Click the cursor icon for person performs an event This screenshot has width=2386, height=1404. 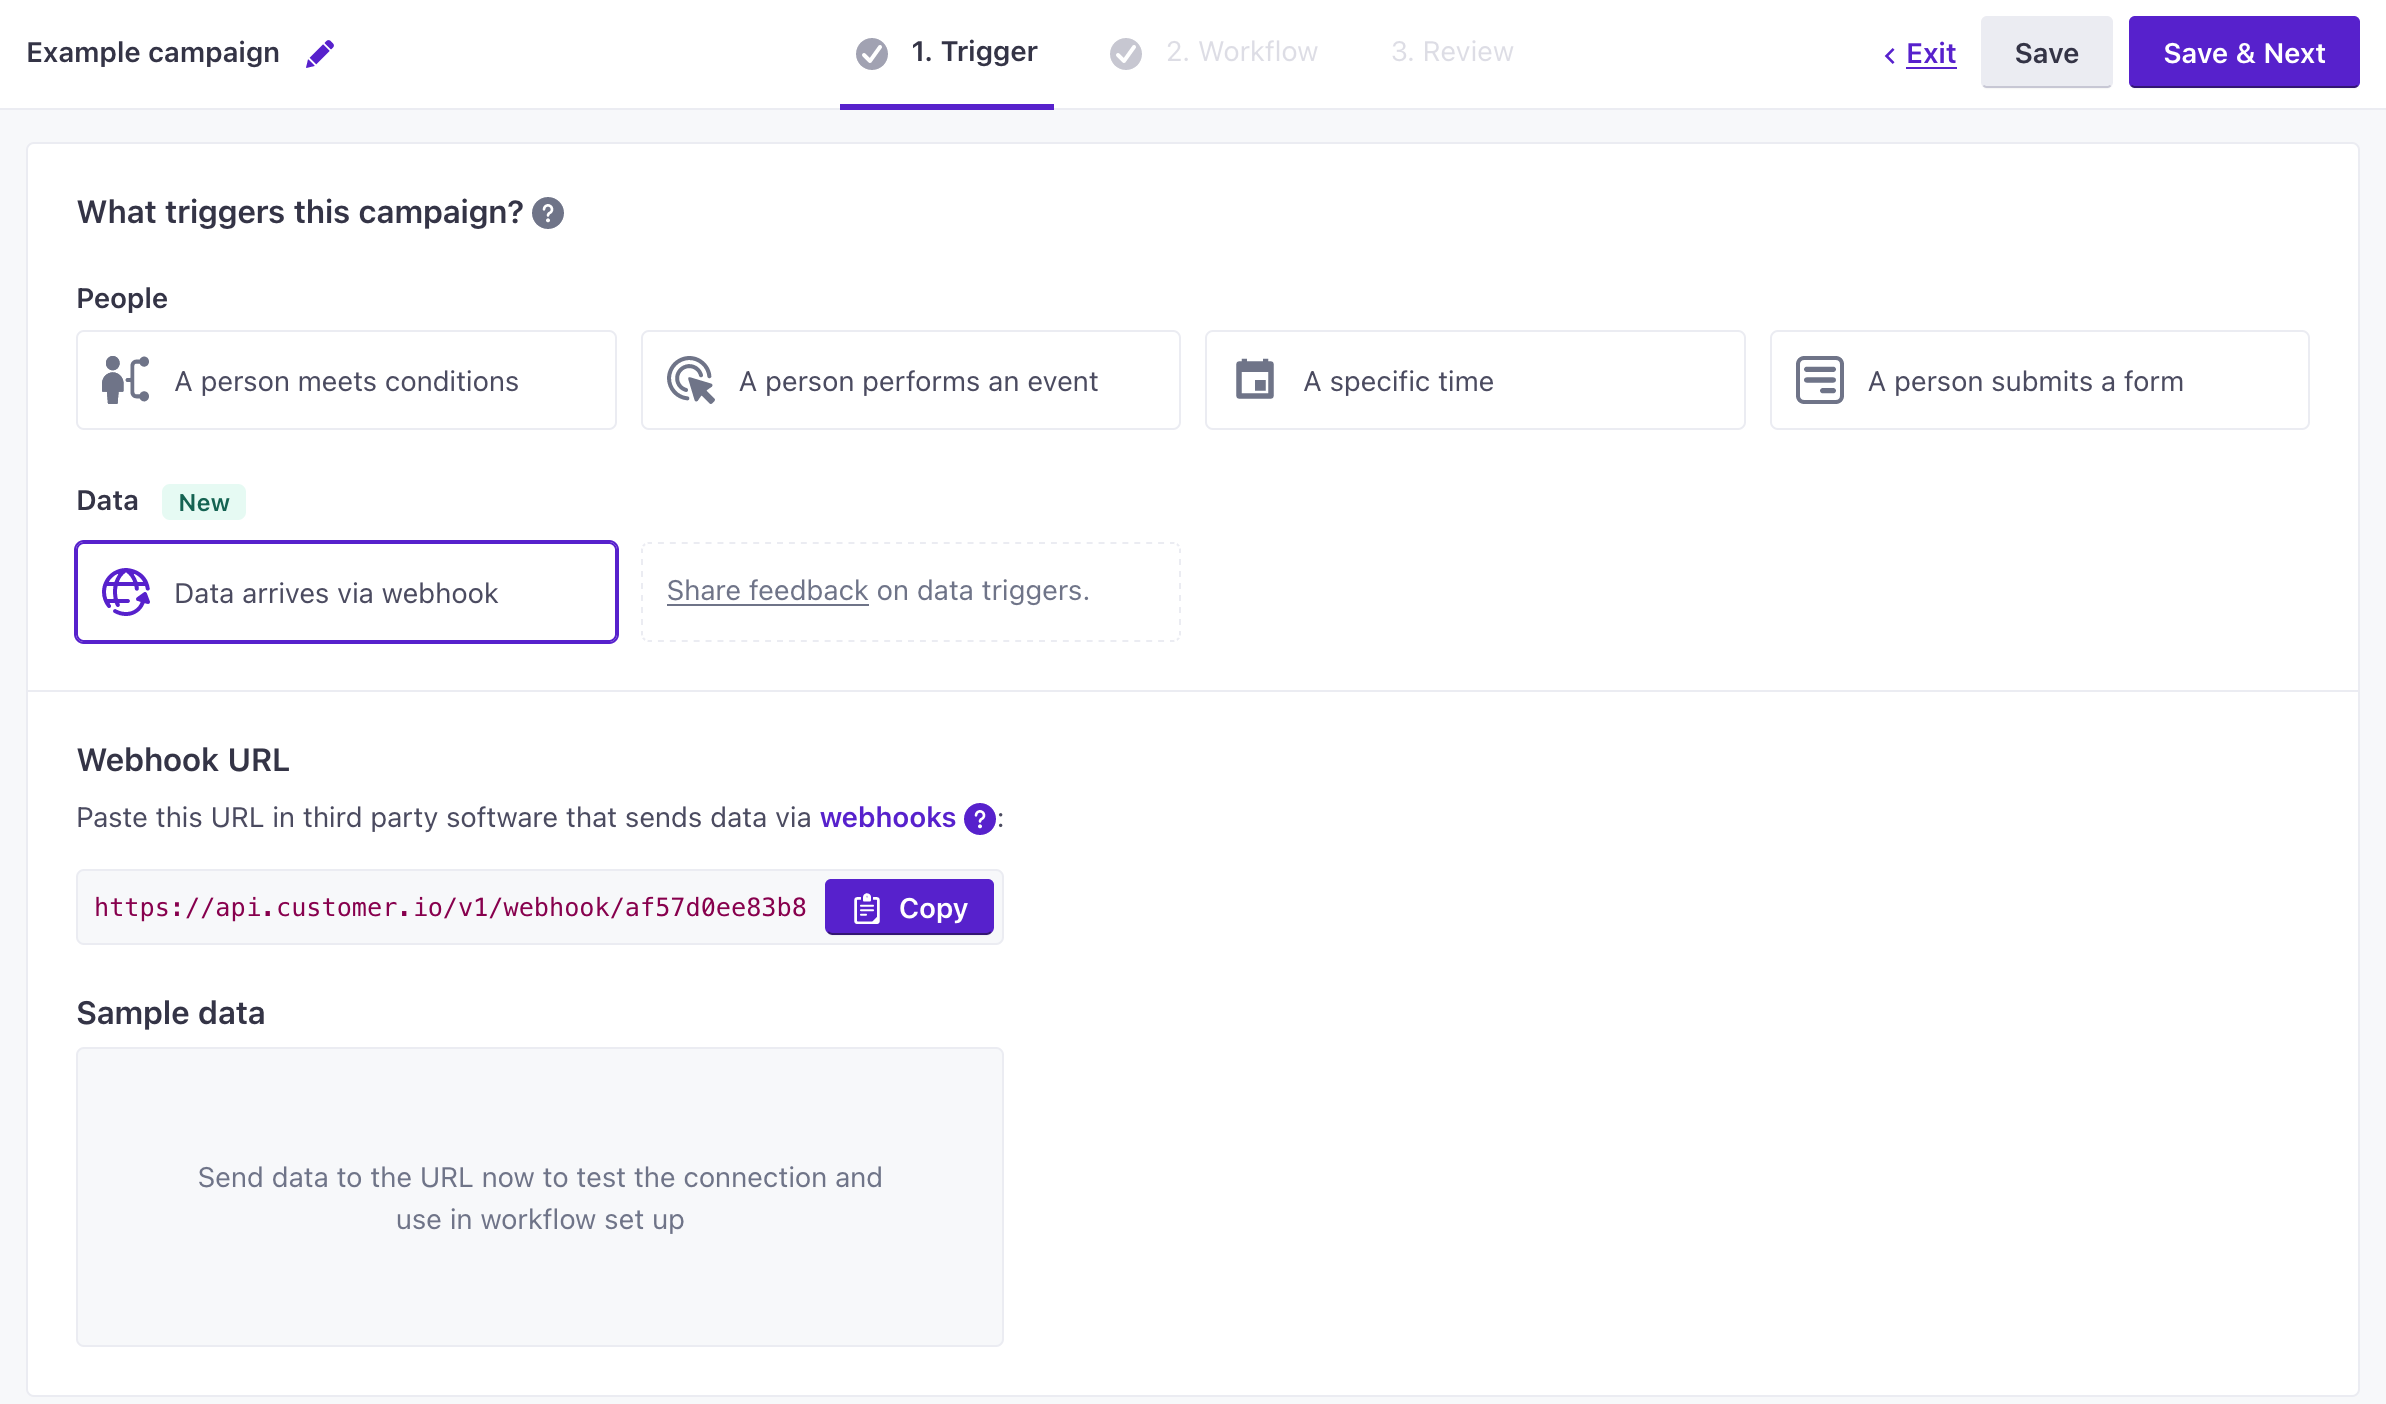click(x=691, y=380)
